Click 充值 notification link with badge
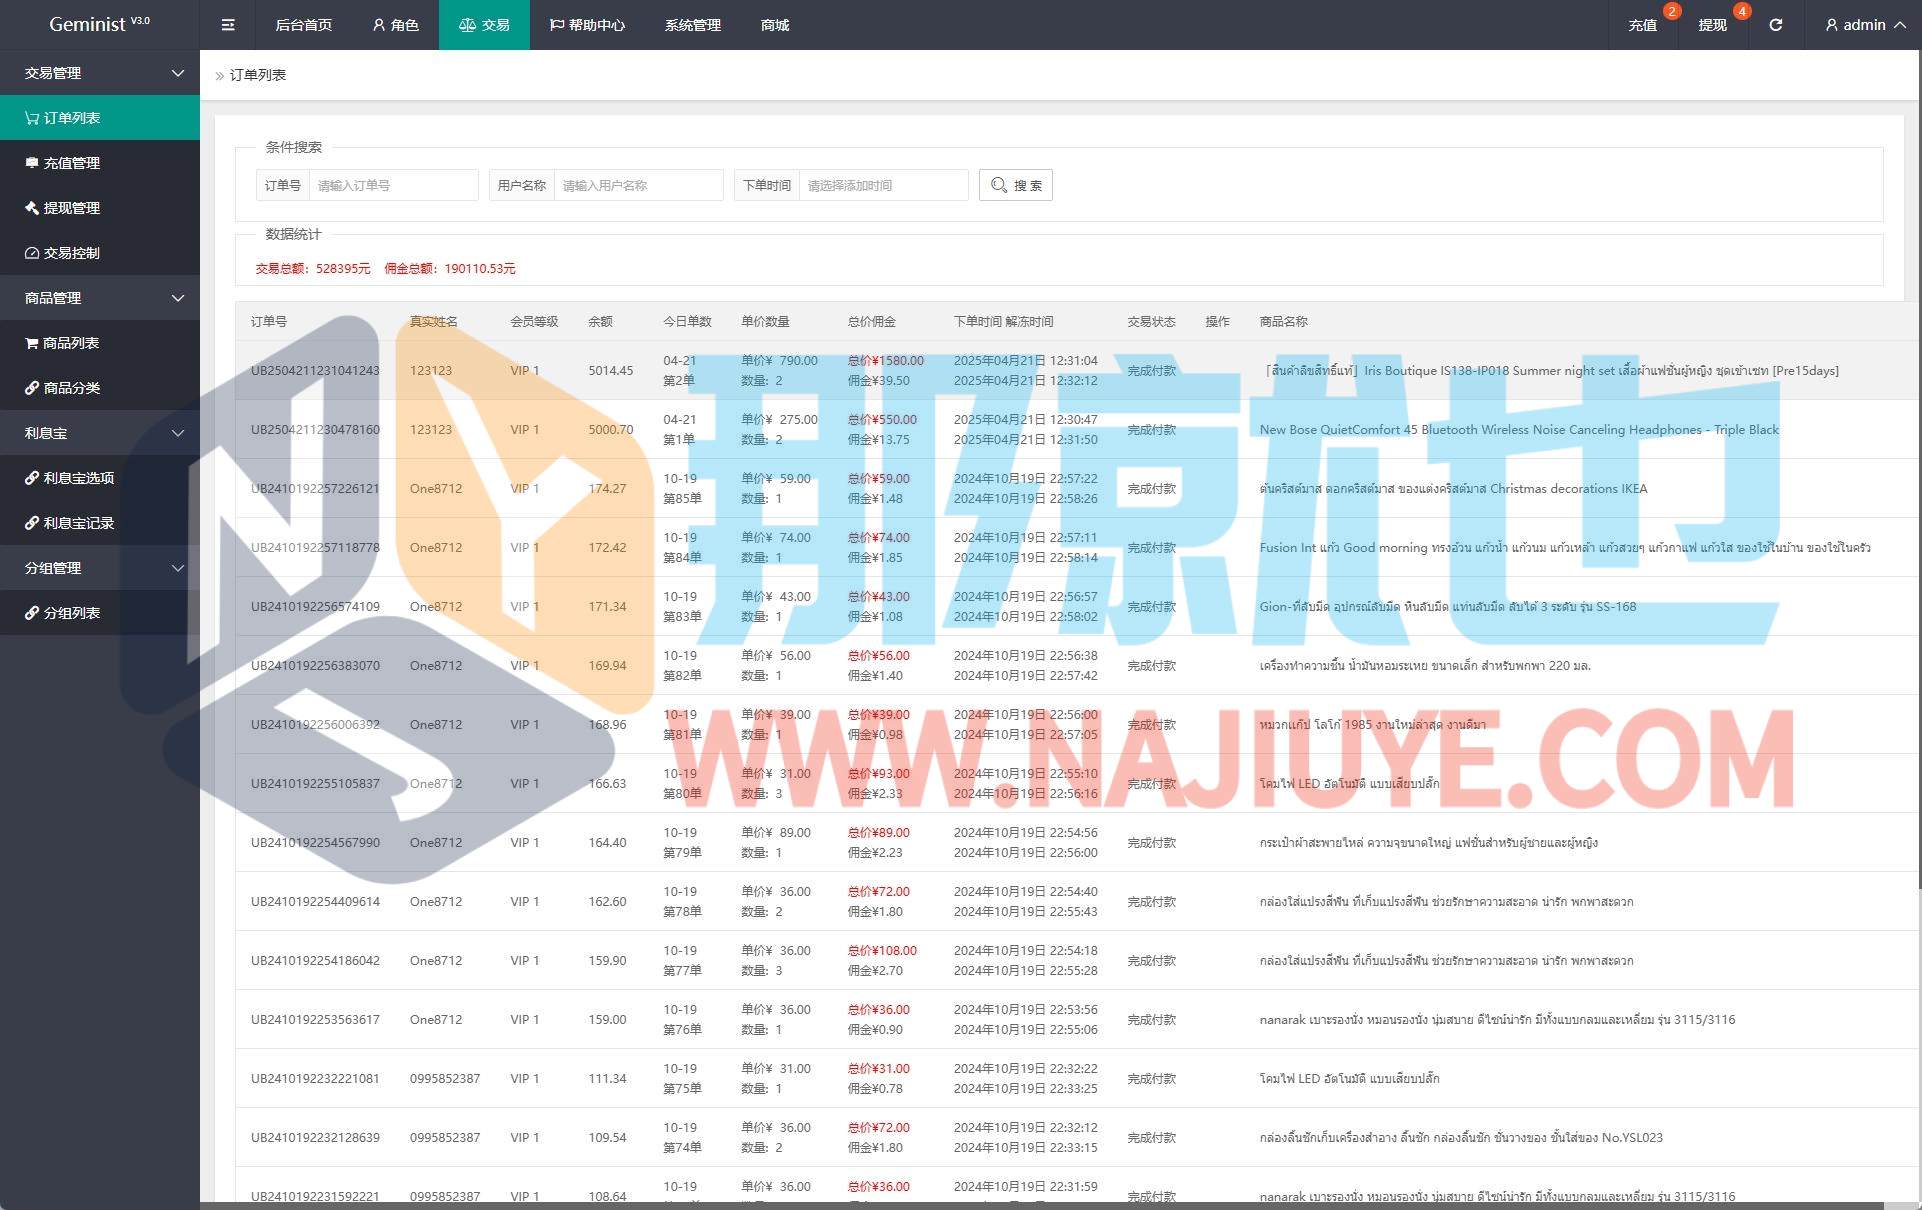1922x1210 pixels. point(1642,25)
